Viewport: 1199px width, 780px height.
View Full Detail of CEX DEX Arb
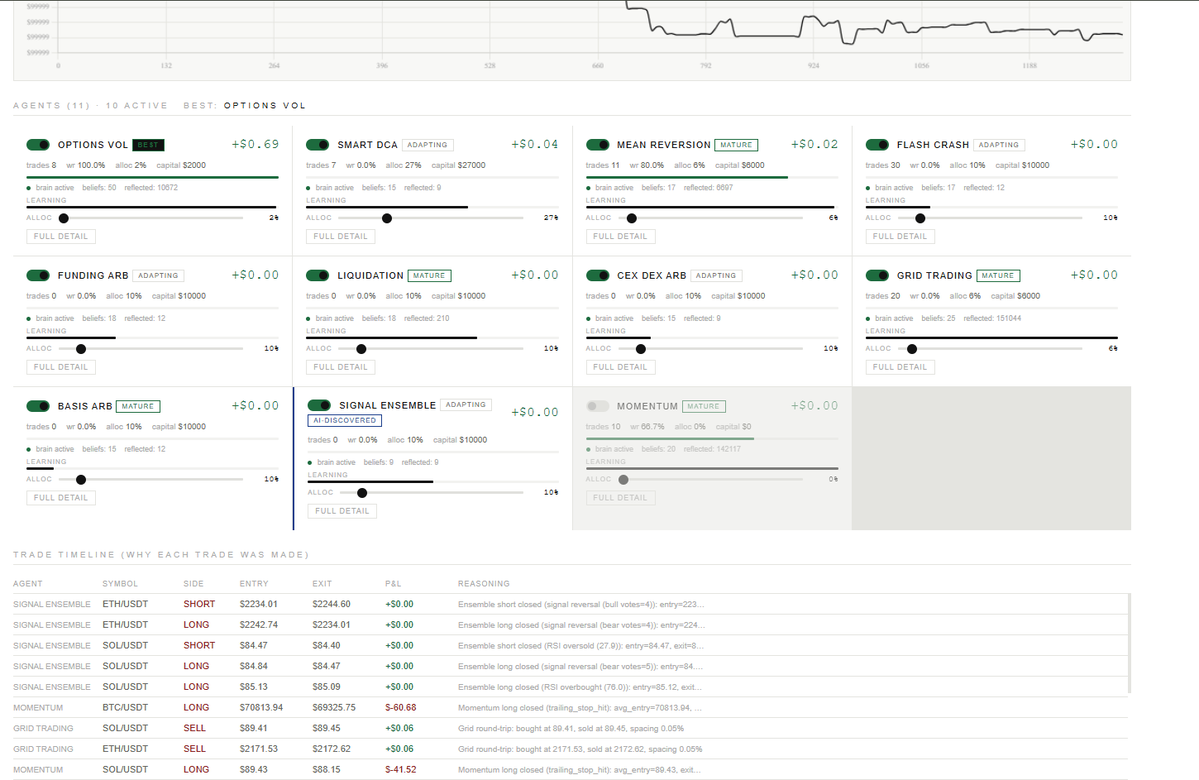point(620,367)
